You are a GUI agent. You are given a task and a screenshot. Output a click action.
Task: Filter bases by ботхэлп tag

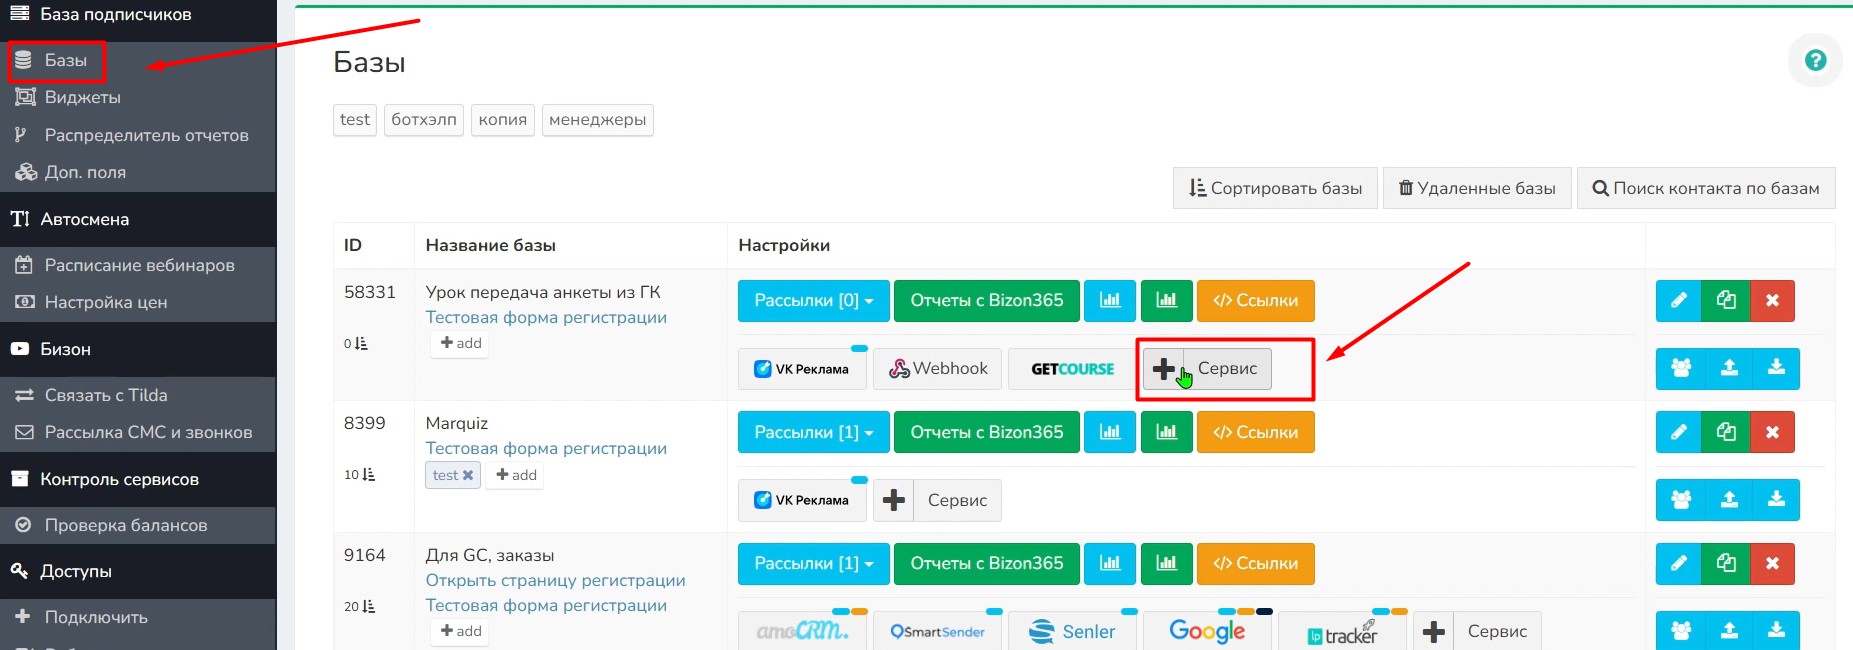pyautogui.click(x=423, y=119)
